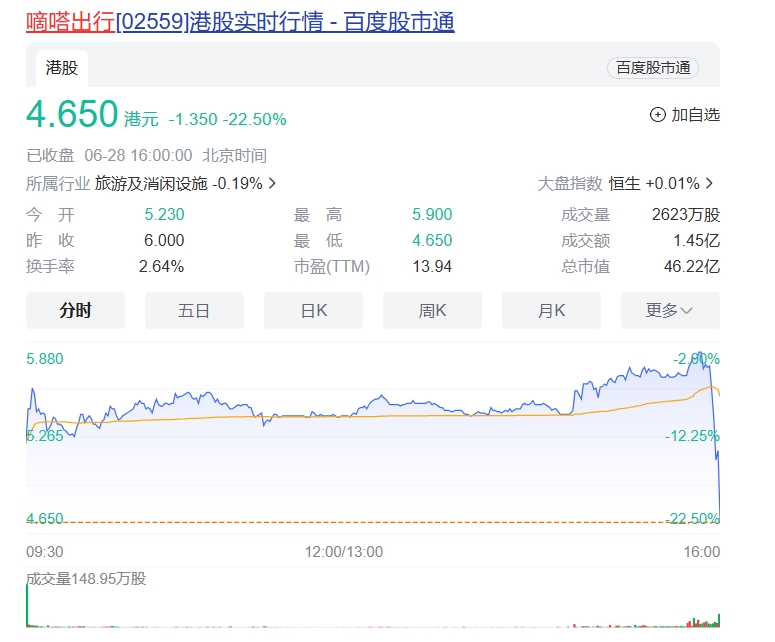
Task: Click the 成交额 value 1.45亿
Action: [696, 241]
